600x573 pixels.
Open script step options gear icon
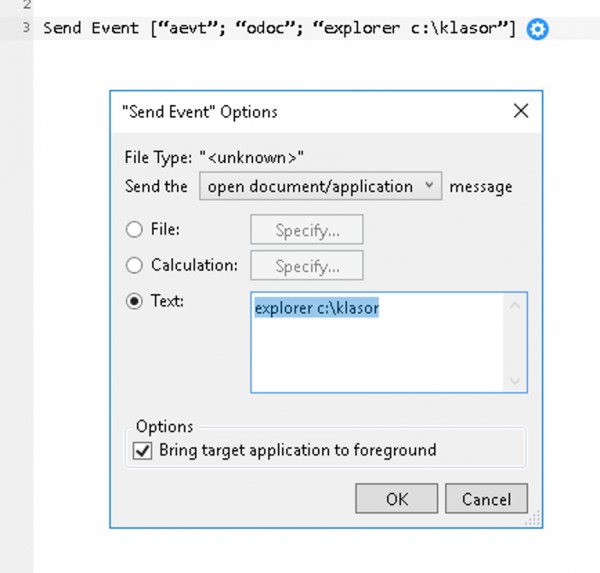coord(537,29)
